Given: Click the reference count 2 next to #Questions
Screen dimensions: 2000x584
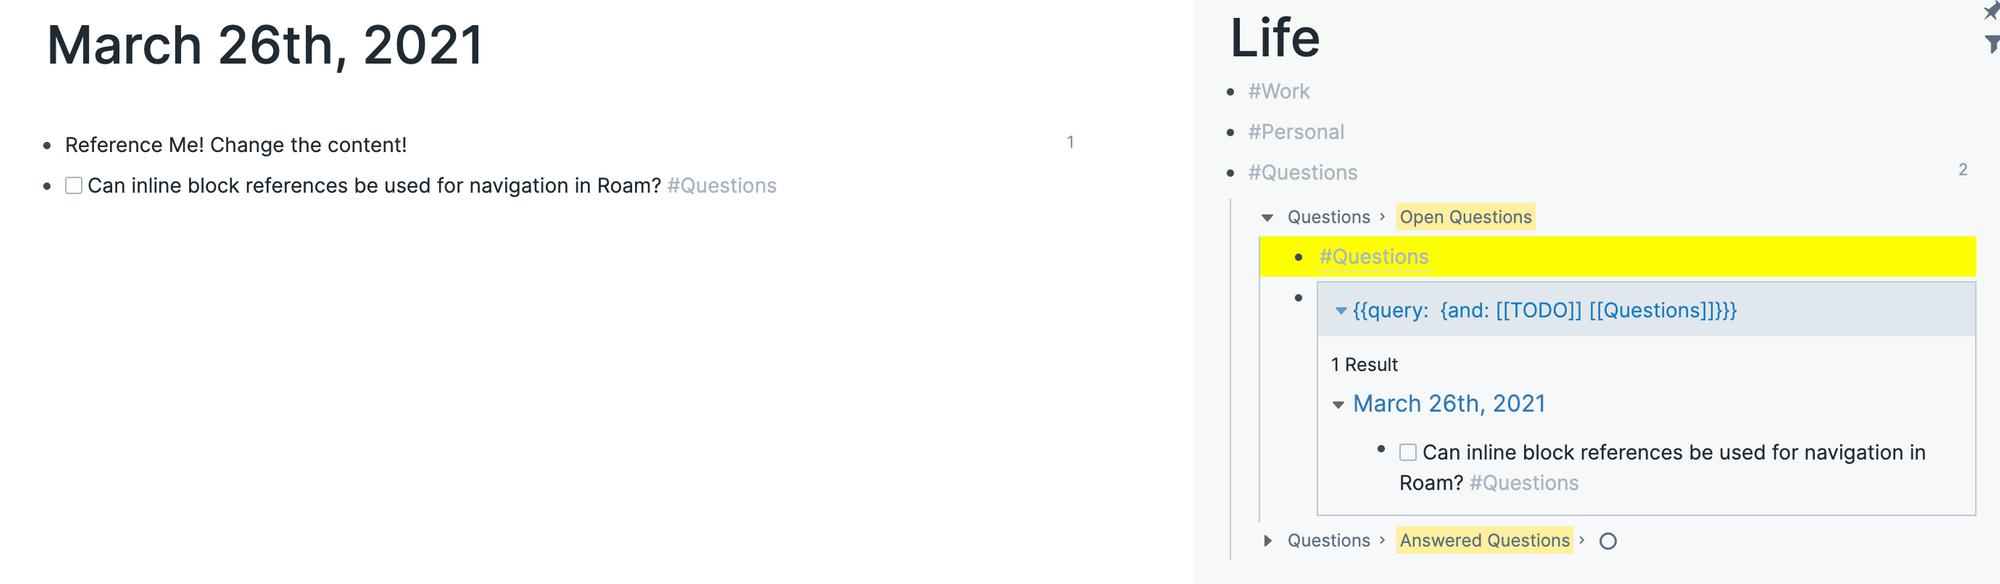Looking at the screenshot, I should tap(1963, 170).
